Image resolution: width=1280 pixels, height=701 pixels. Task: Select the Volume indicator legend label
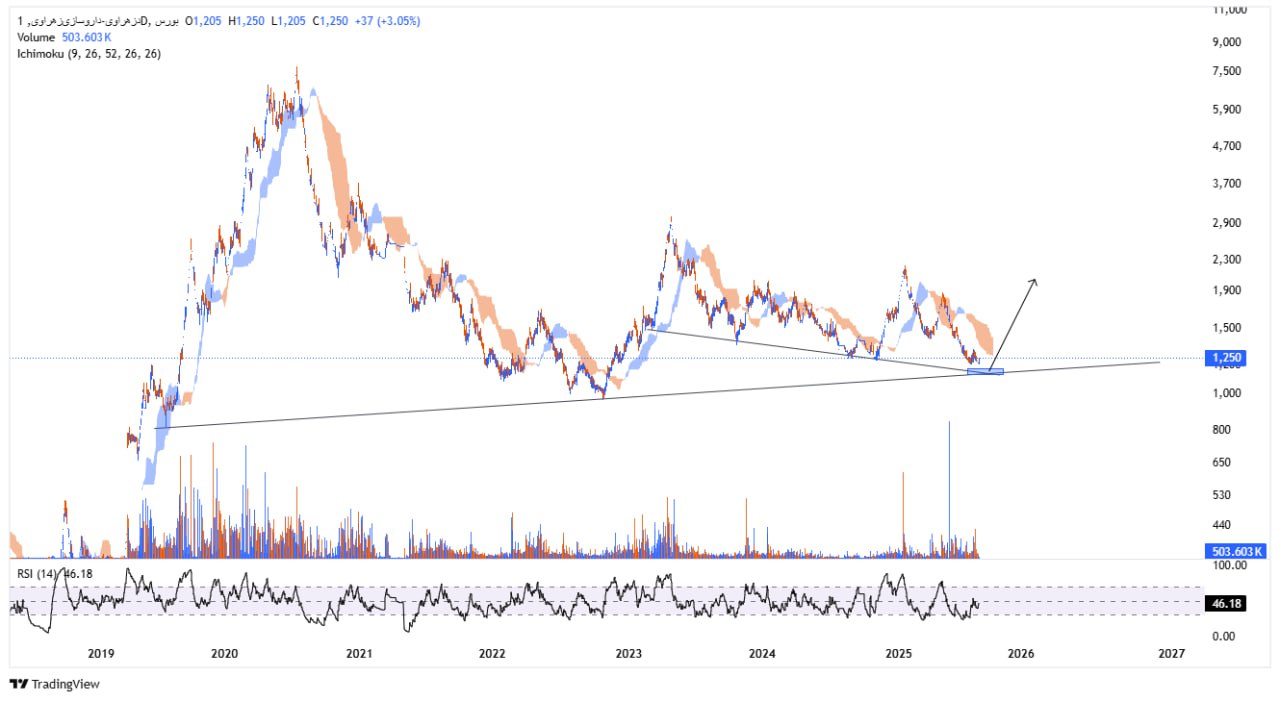[37, 37]
